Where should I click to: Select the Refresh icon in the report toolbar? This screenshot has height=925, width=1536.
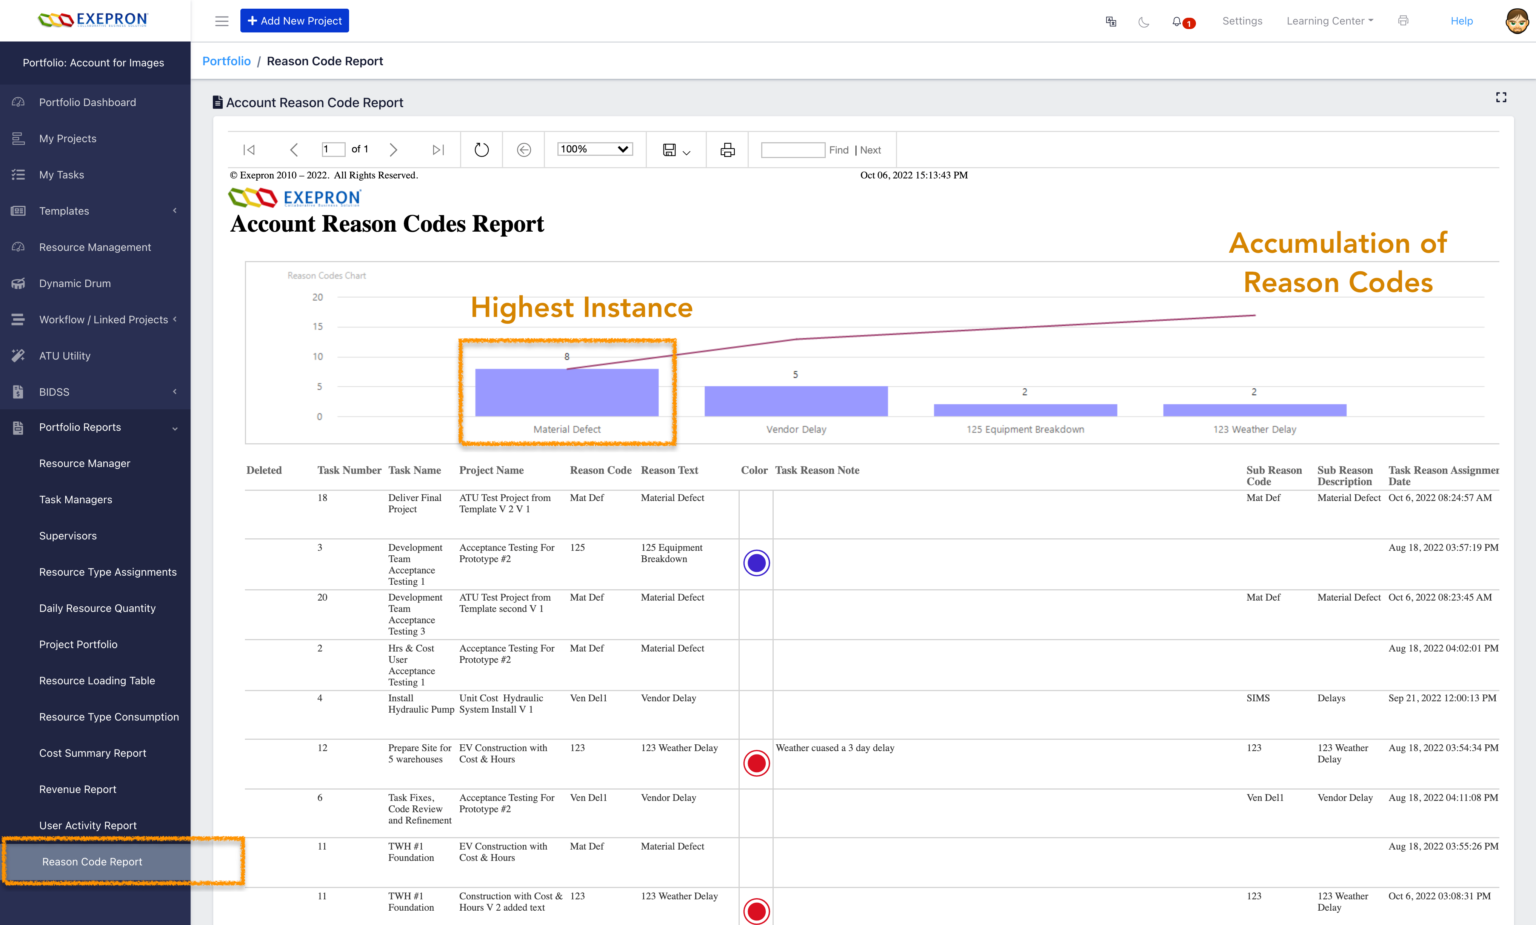(x=481, y=149)
